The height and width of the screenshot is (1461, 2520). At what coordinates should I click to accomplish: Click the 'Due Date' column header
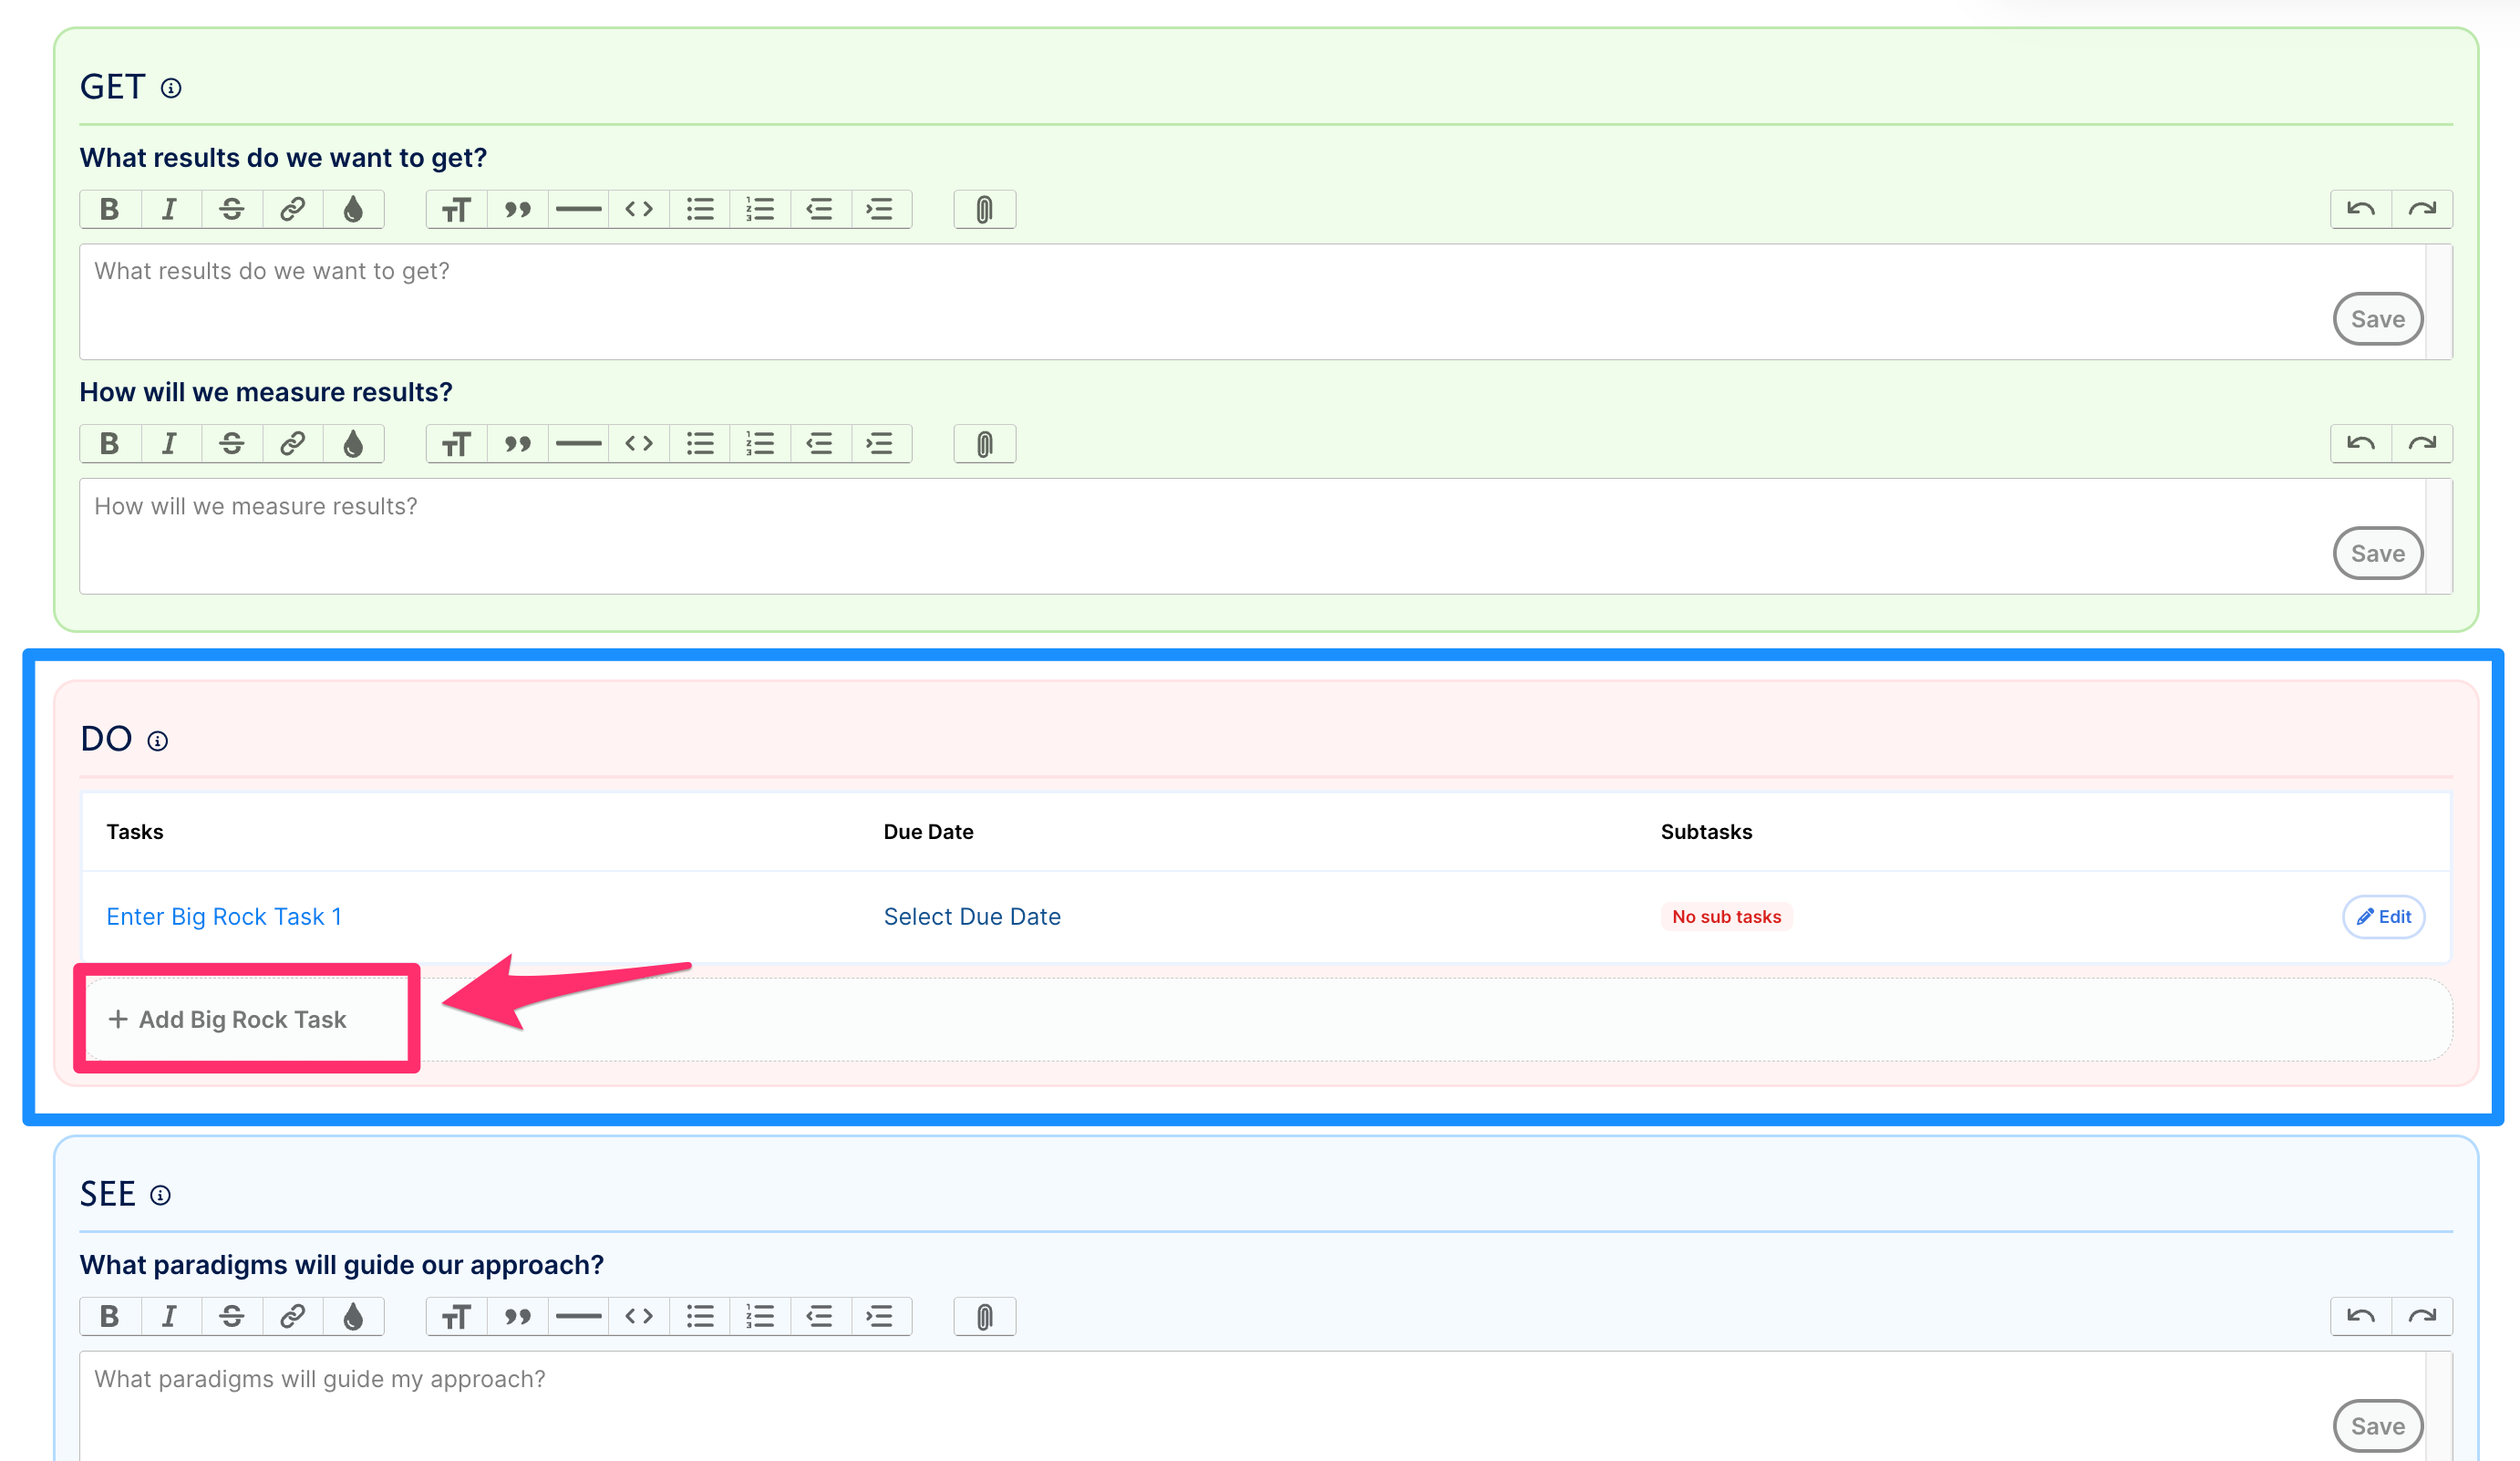(928, 831)
